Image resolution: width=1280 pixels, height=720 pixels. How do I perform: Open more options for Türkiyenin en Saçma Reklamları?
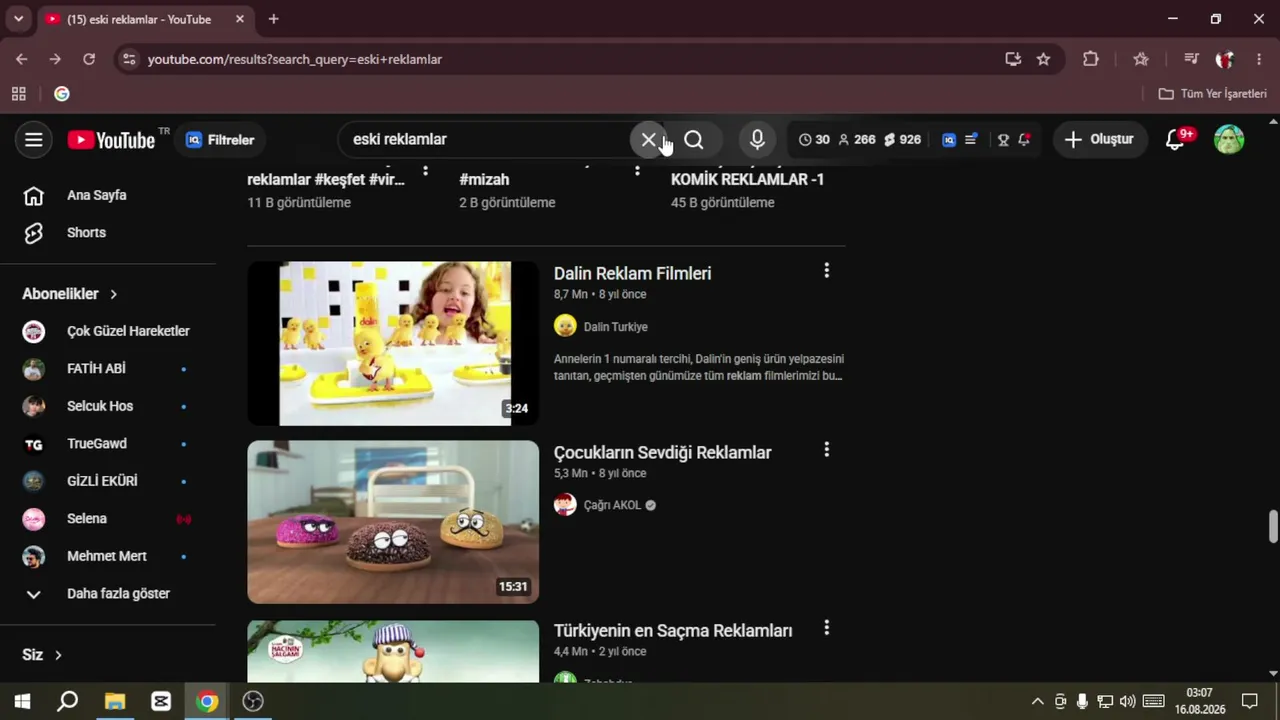[826, 628]
